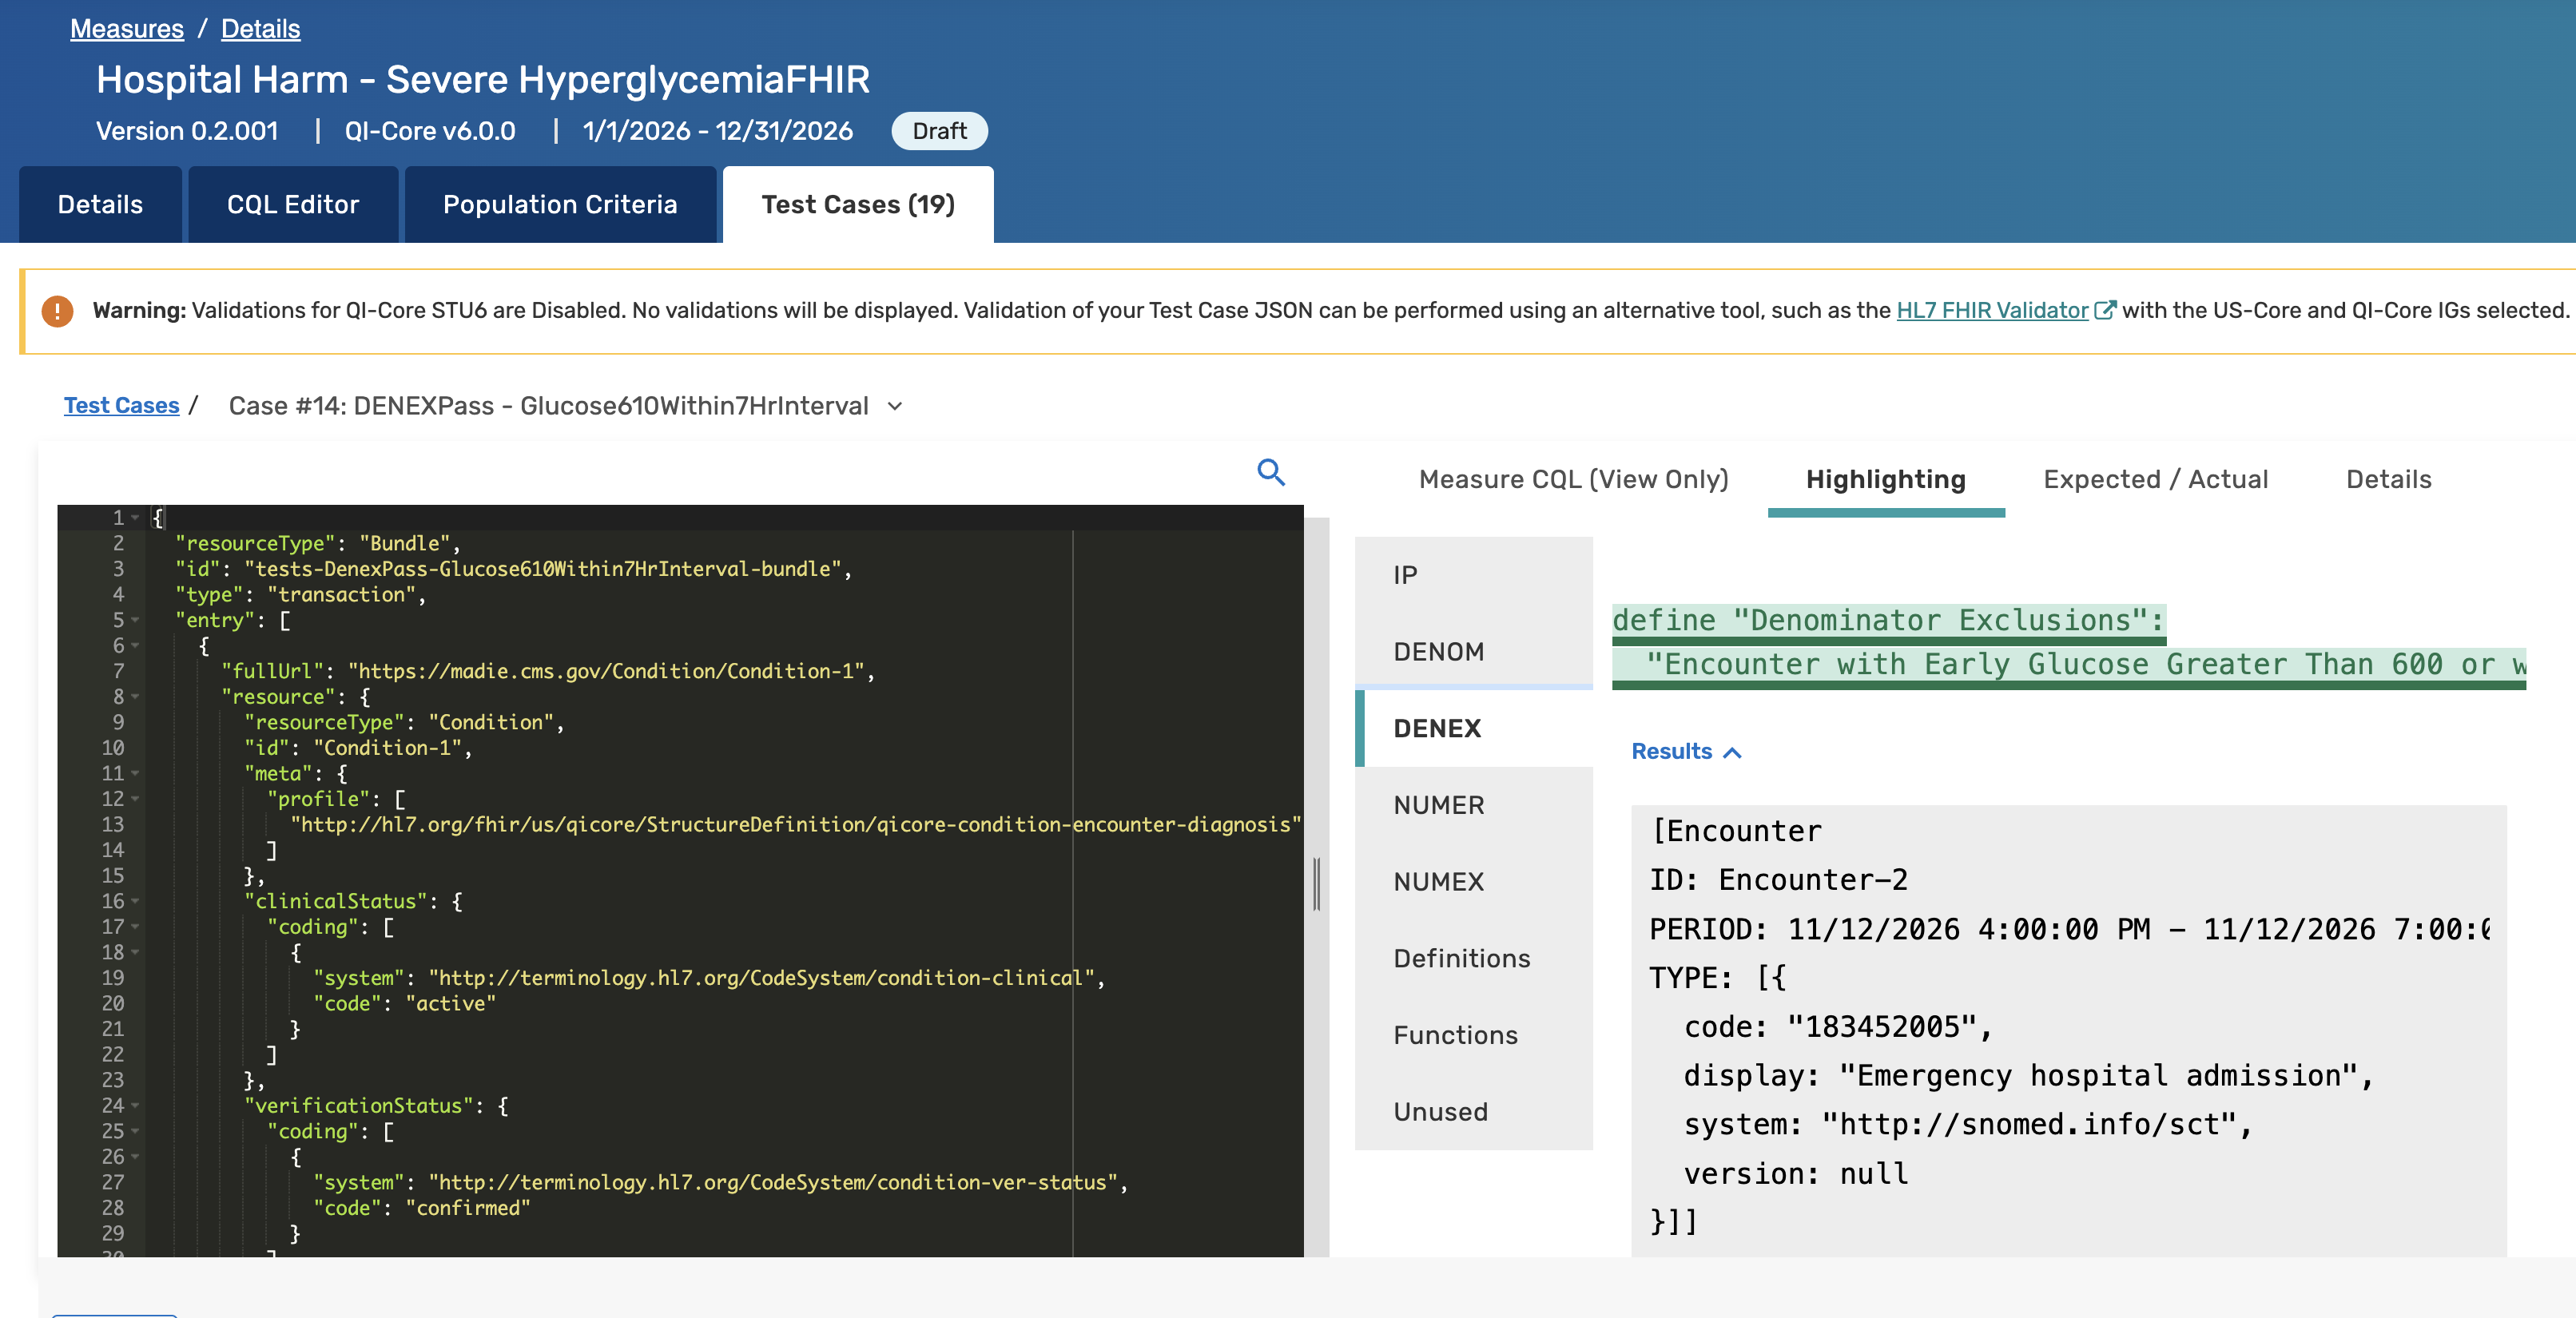This screenshot has height=1318, width=2576.
Task: Open the Population Criteria tab
Action: pos(559,205)
